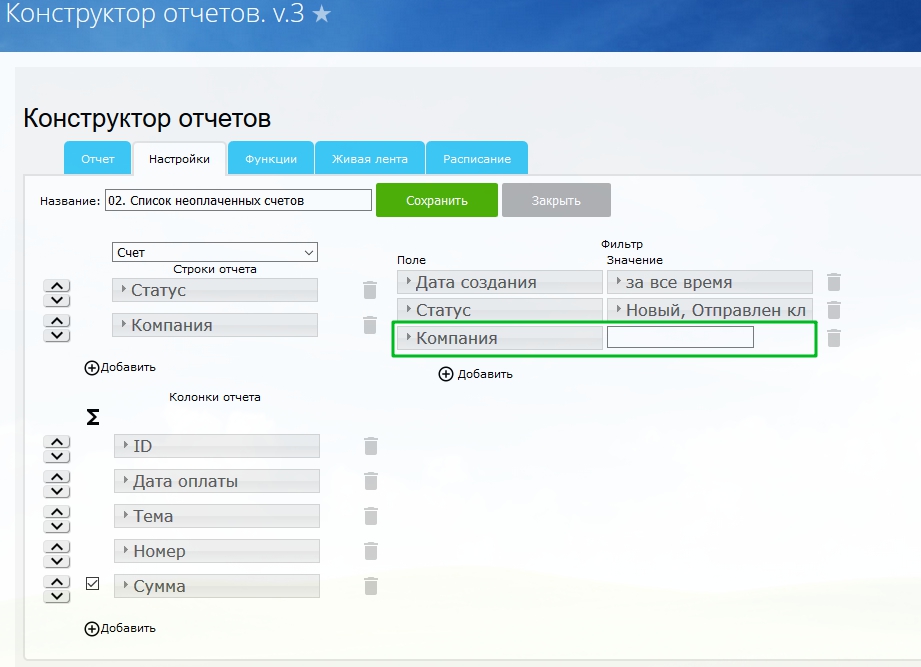Switch to the Отчет tab
The image size is (921, 667).
coord(98,159)
